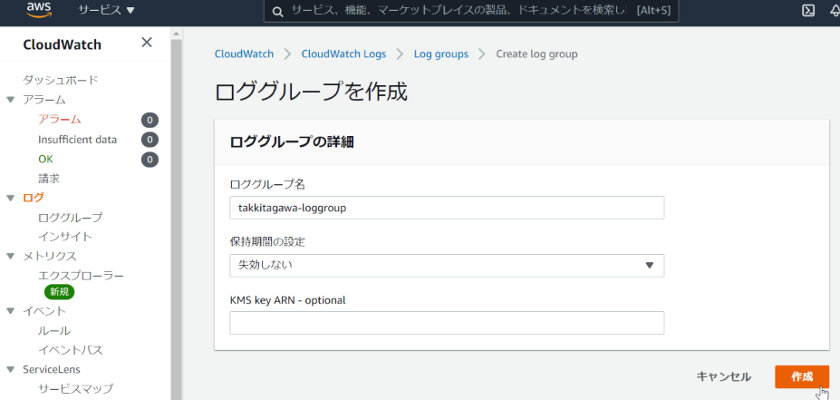Viewport: 840px width, 400px height.
Task: Open the アラーム alarms list in red
Action: (59, 119)
